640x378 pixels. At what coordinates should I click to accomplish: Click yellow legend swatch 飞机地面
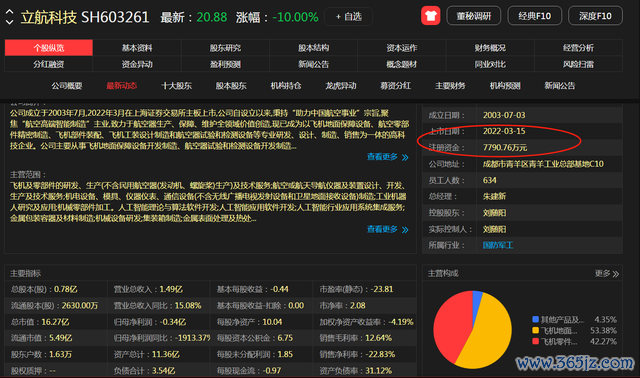(536, 330)
